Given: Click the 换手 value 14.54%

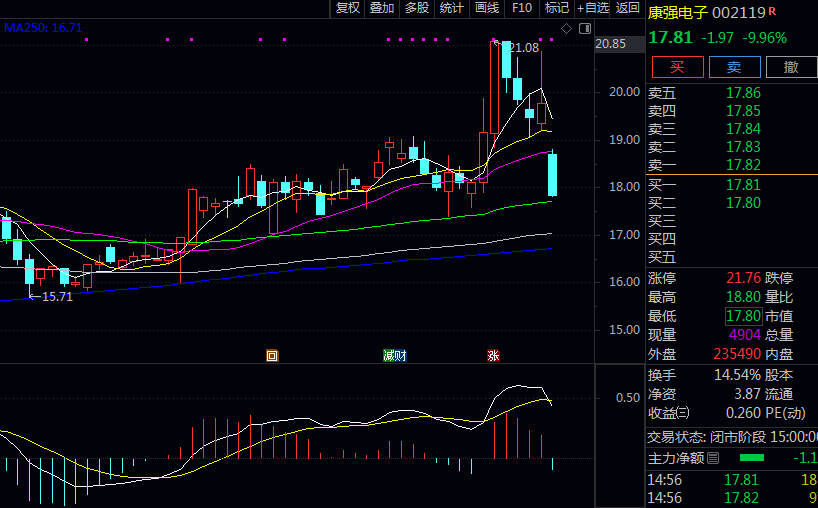Looking at the screenshot, I should (x=737, y=374).
